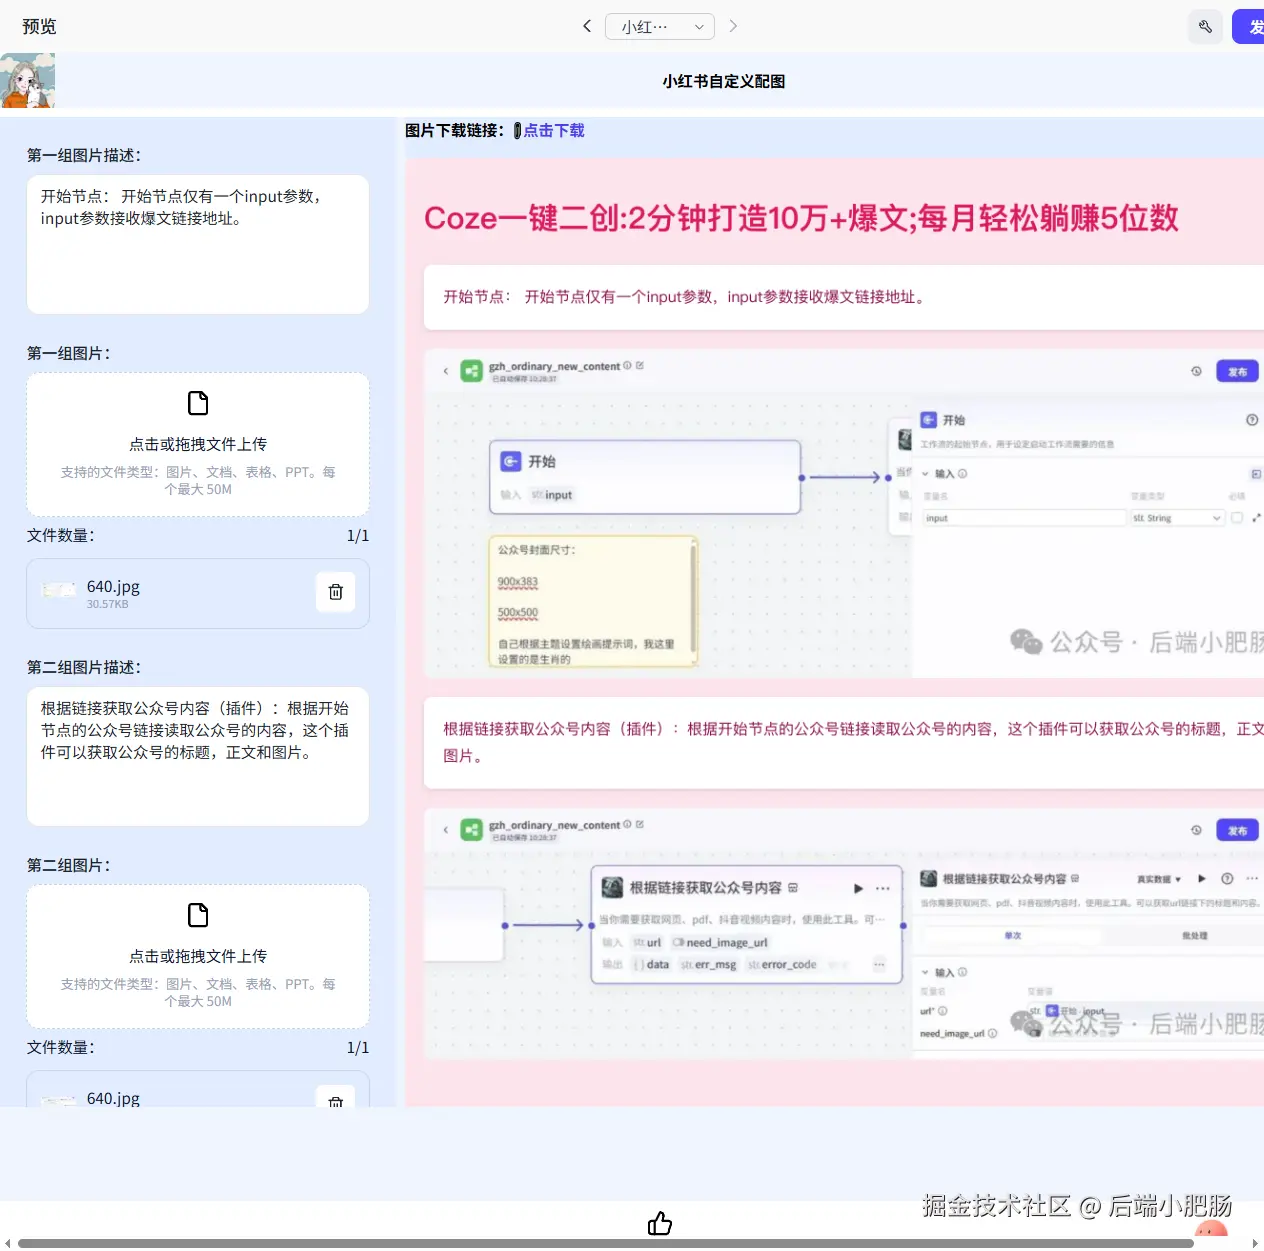1264x1251 pixels.
Task: Click 点击或拖拽文件上传 under 第二组图片
Action: pyautogui.click(x=198, y=956)
